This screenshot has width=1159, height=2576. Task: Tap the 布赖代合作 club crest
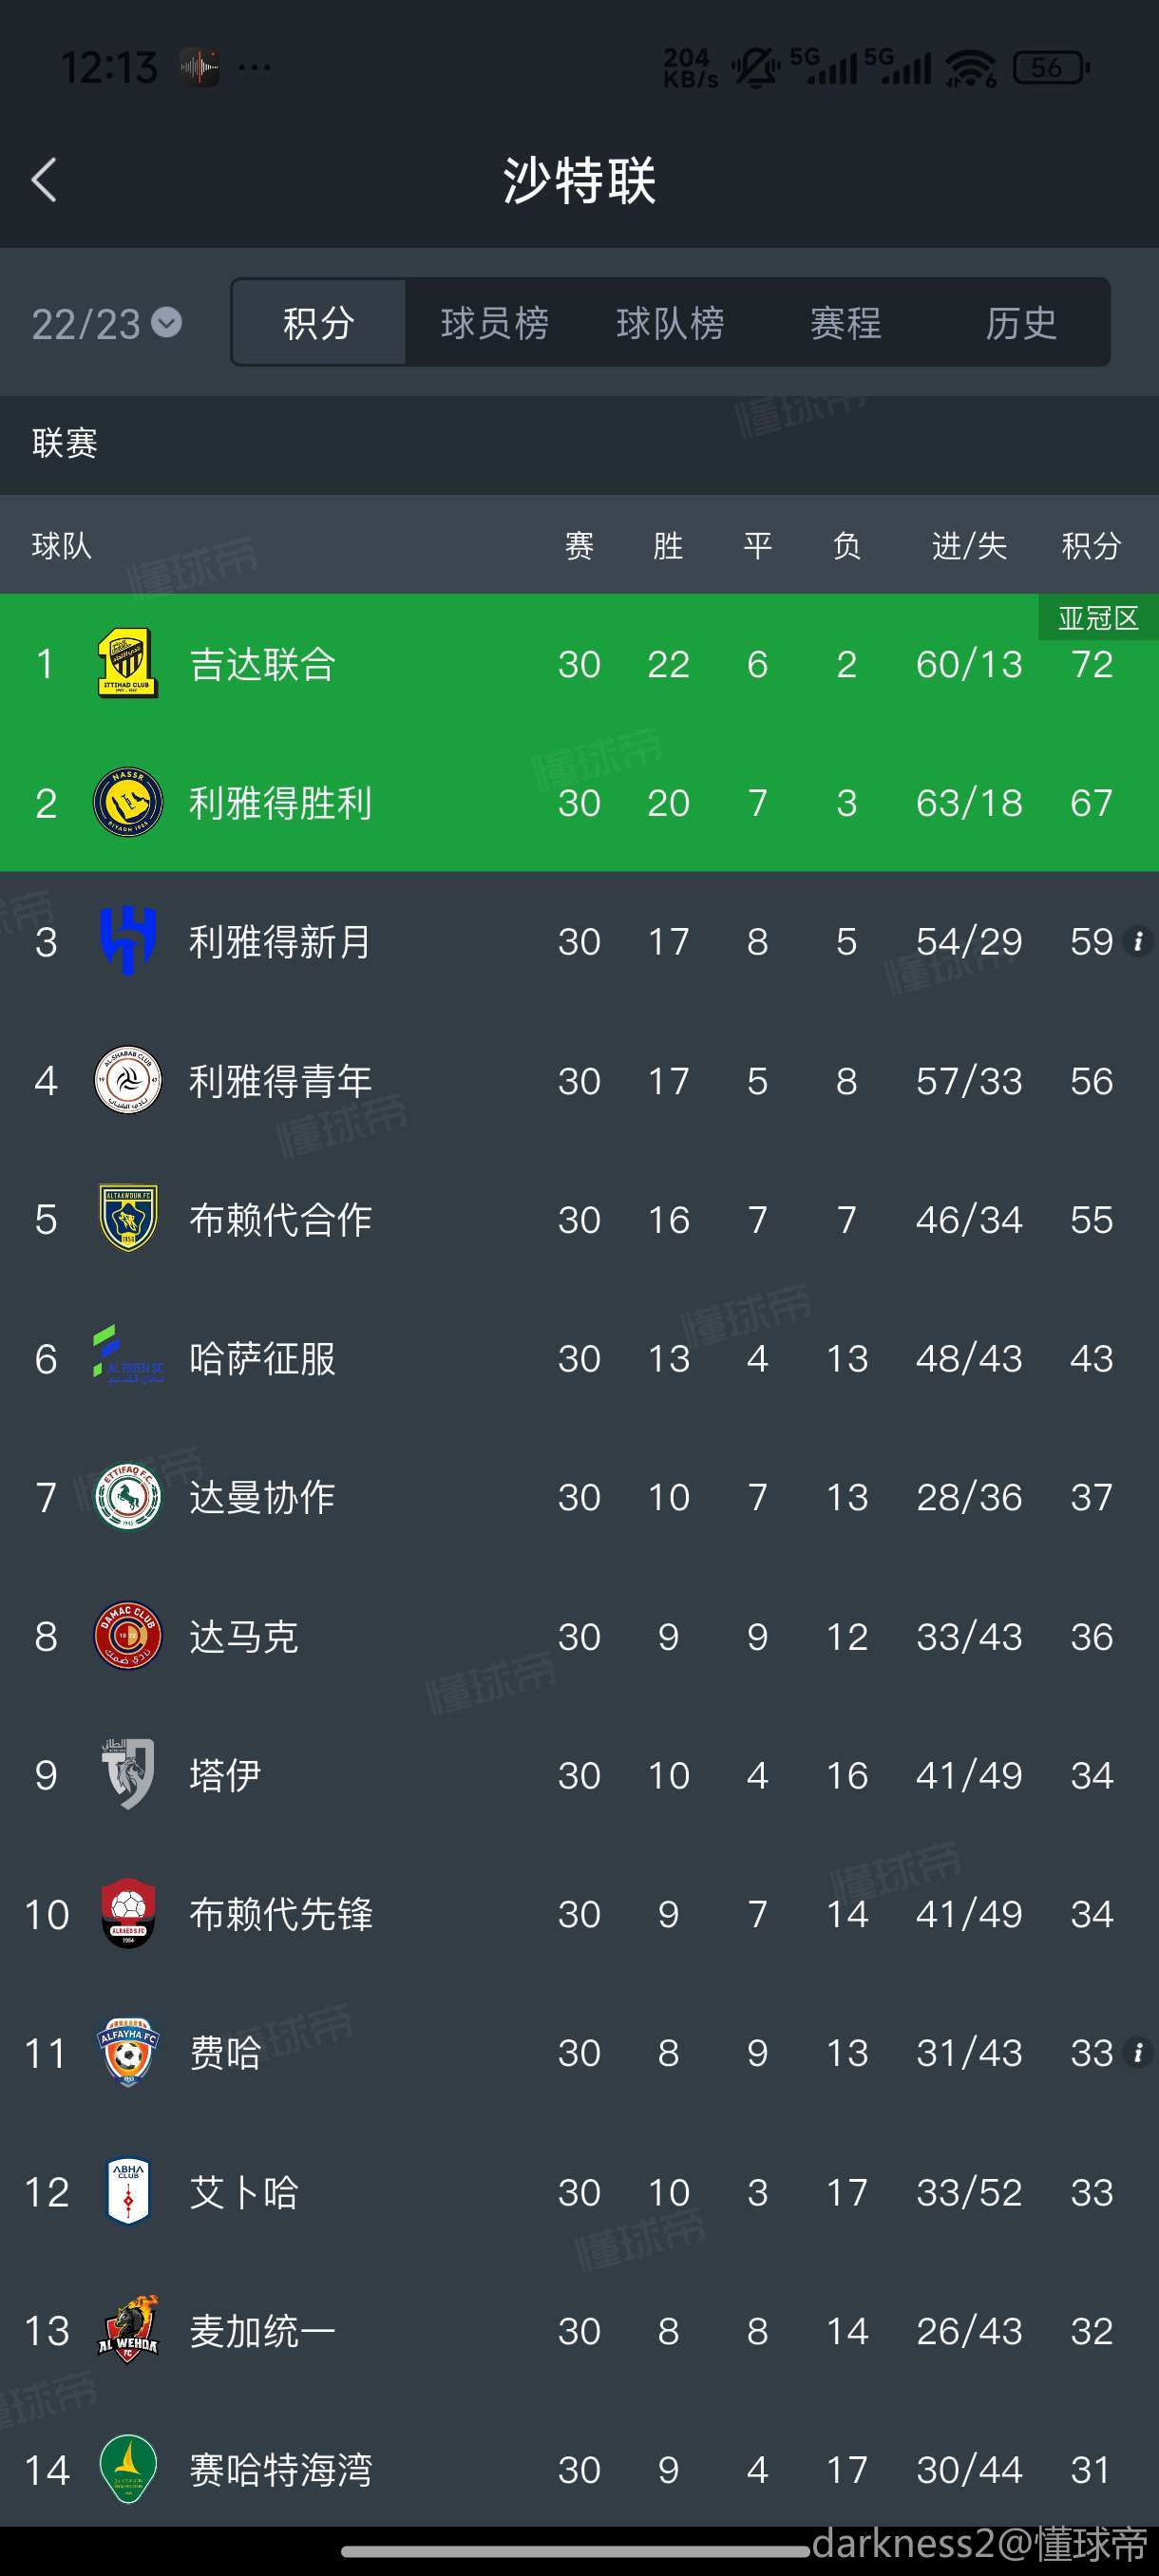128,1219
